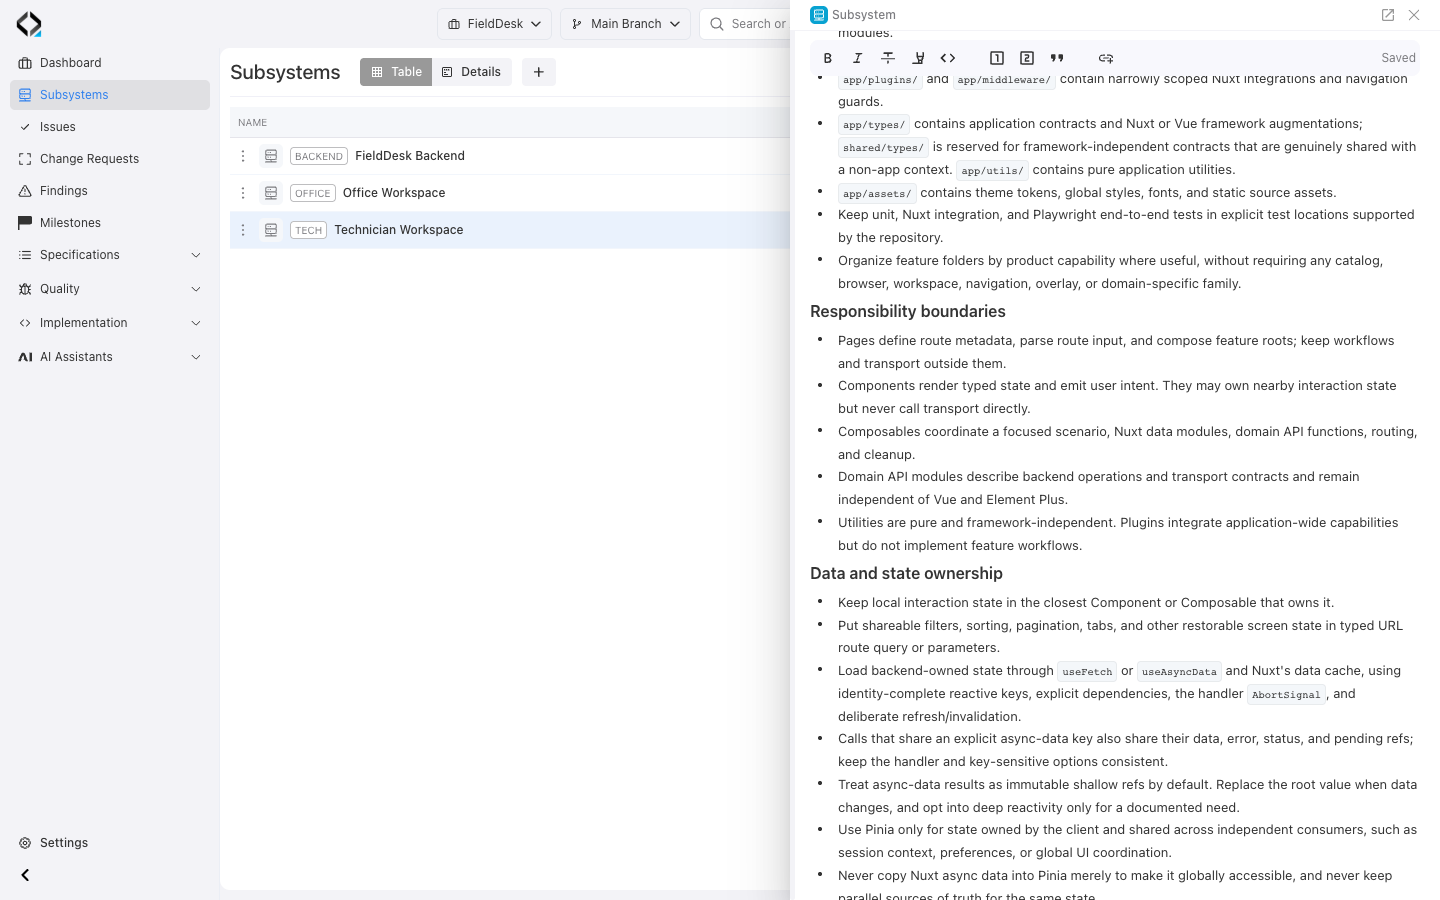Open row menu for Office Workspace
The width and height of the screenshot is (1440, 900).
[x=243, y=193]
